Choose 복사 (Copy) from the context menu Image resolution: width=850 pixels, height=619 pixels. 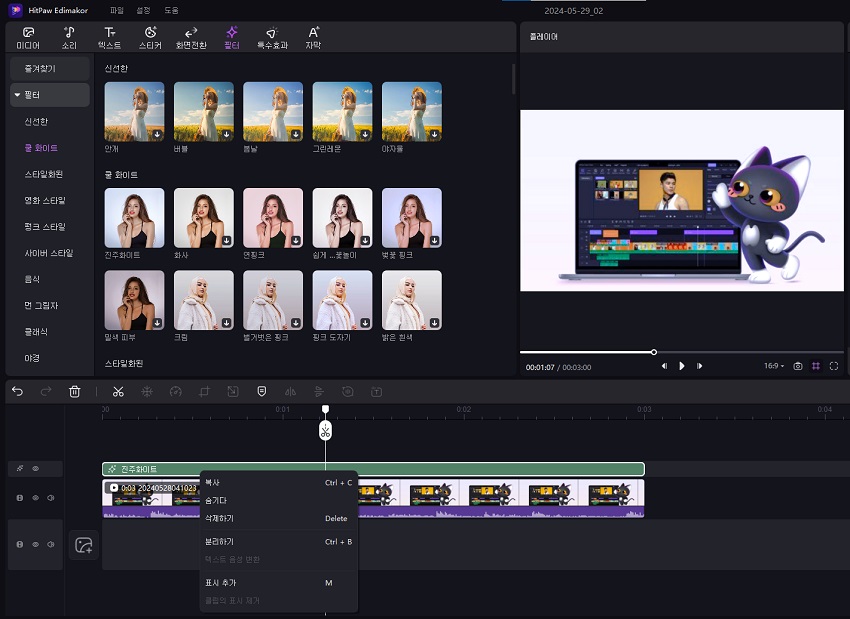click(279, 482)
